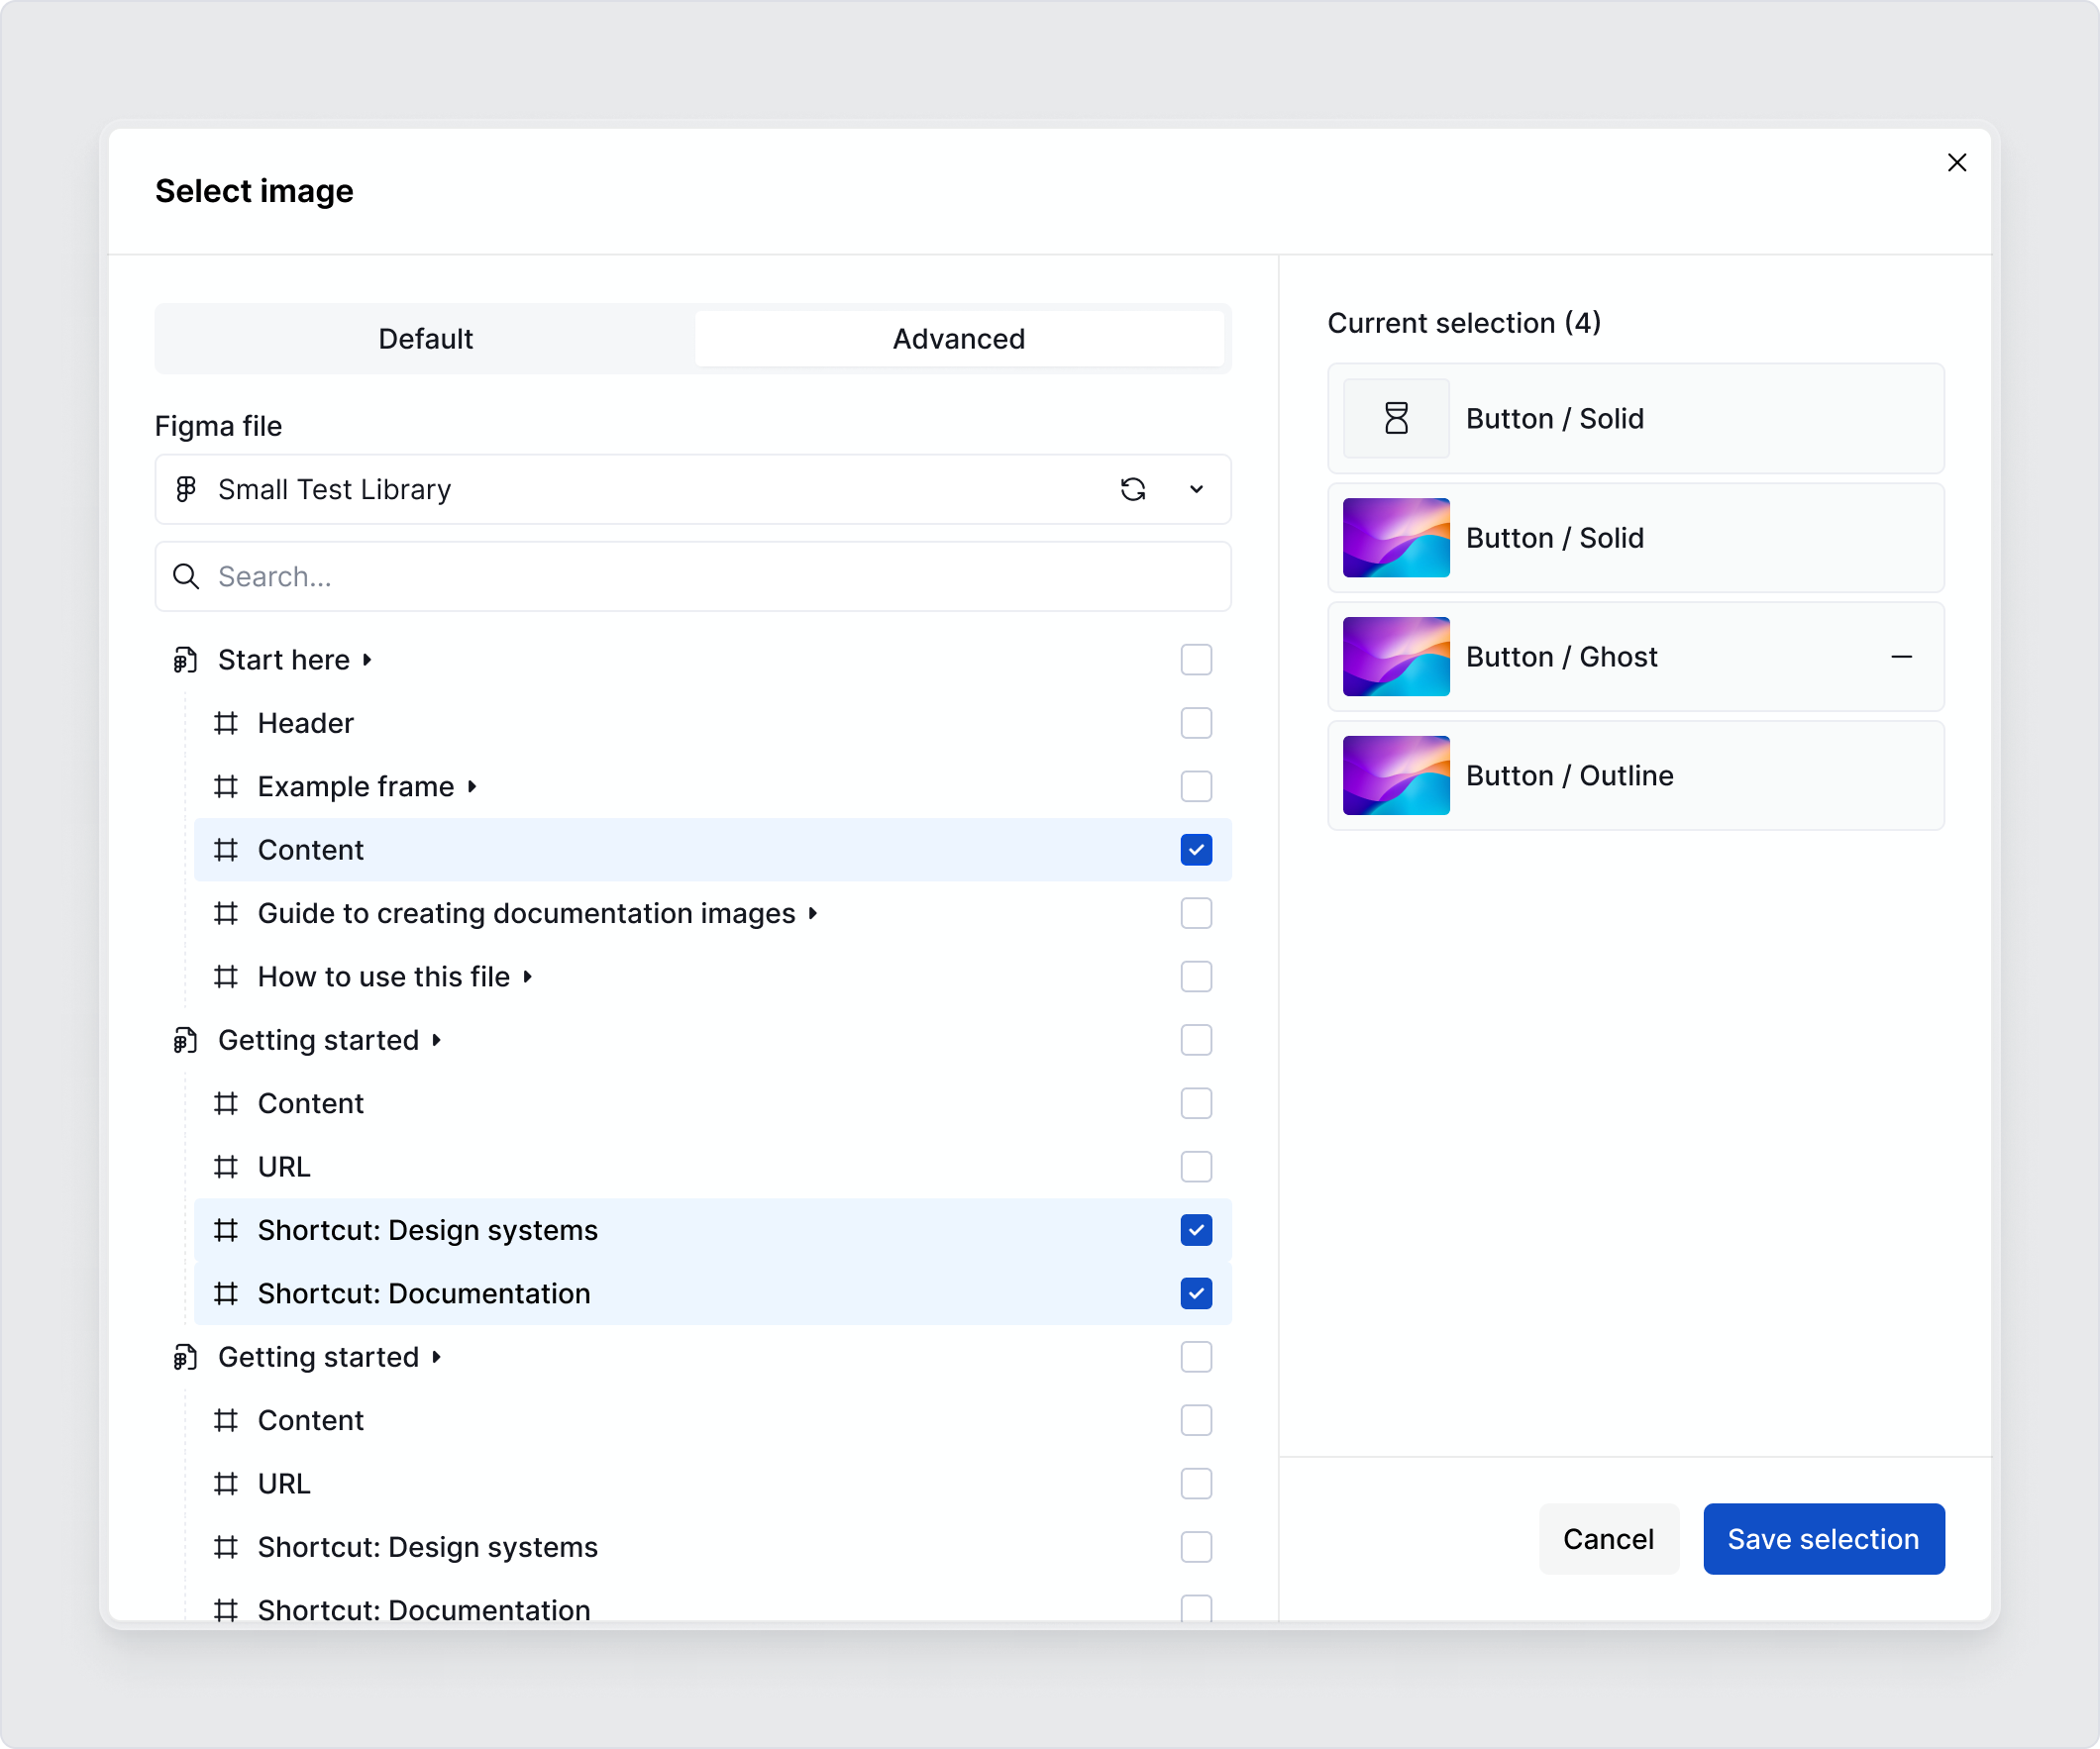Uncheck Shortcut: Documentation checkbox
Viewport: 2100px width, 1749px height.
1196,1293
